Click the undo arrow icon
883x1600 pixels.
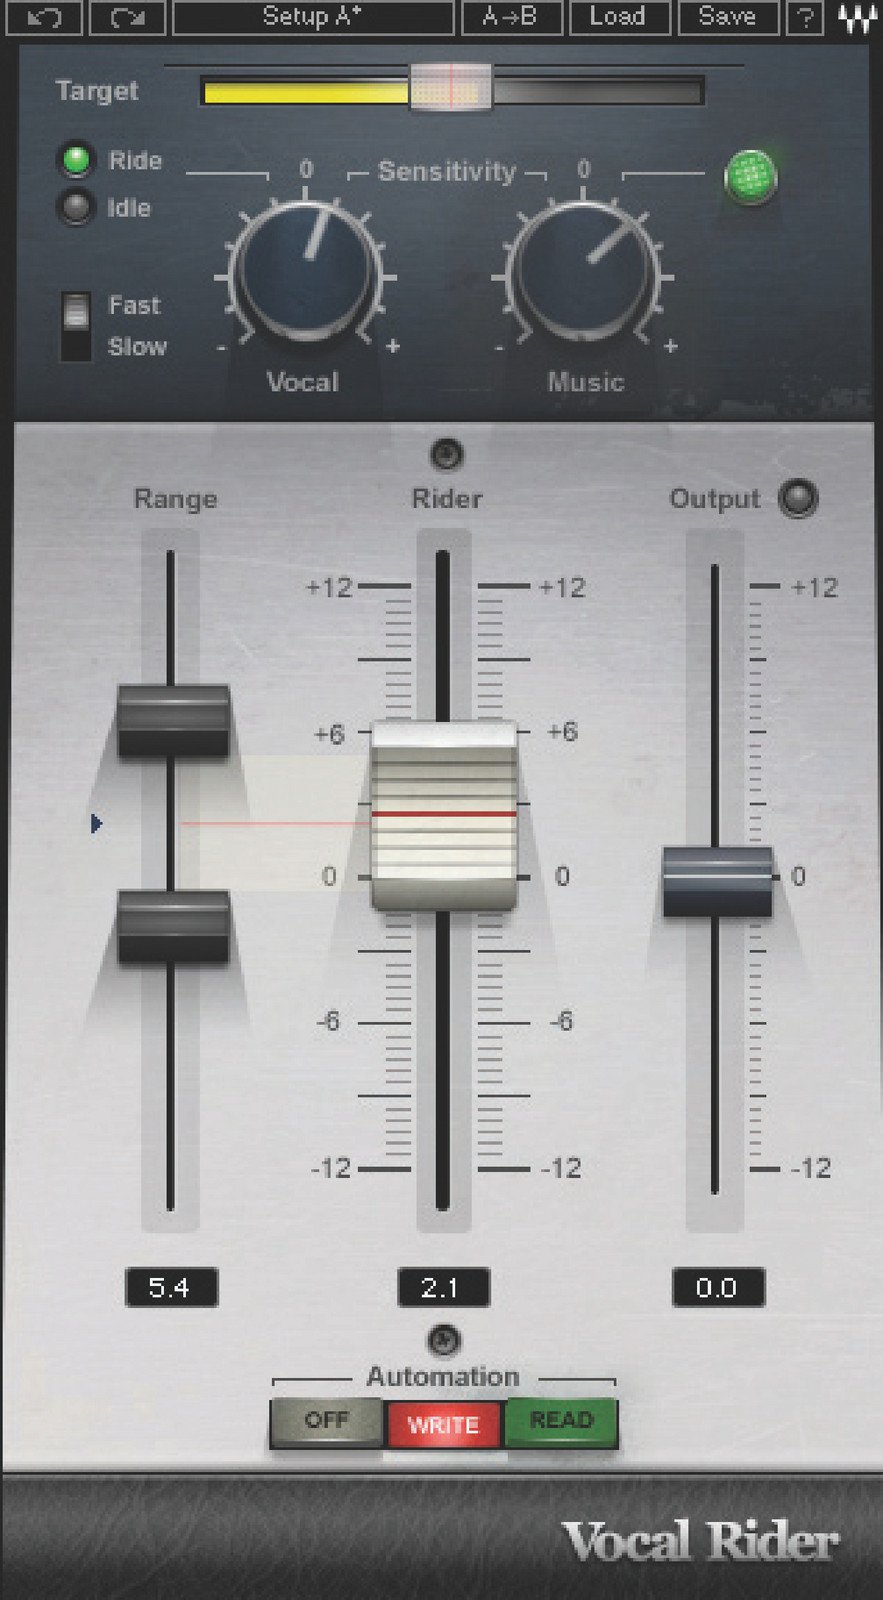(x=44, y=17)
